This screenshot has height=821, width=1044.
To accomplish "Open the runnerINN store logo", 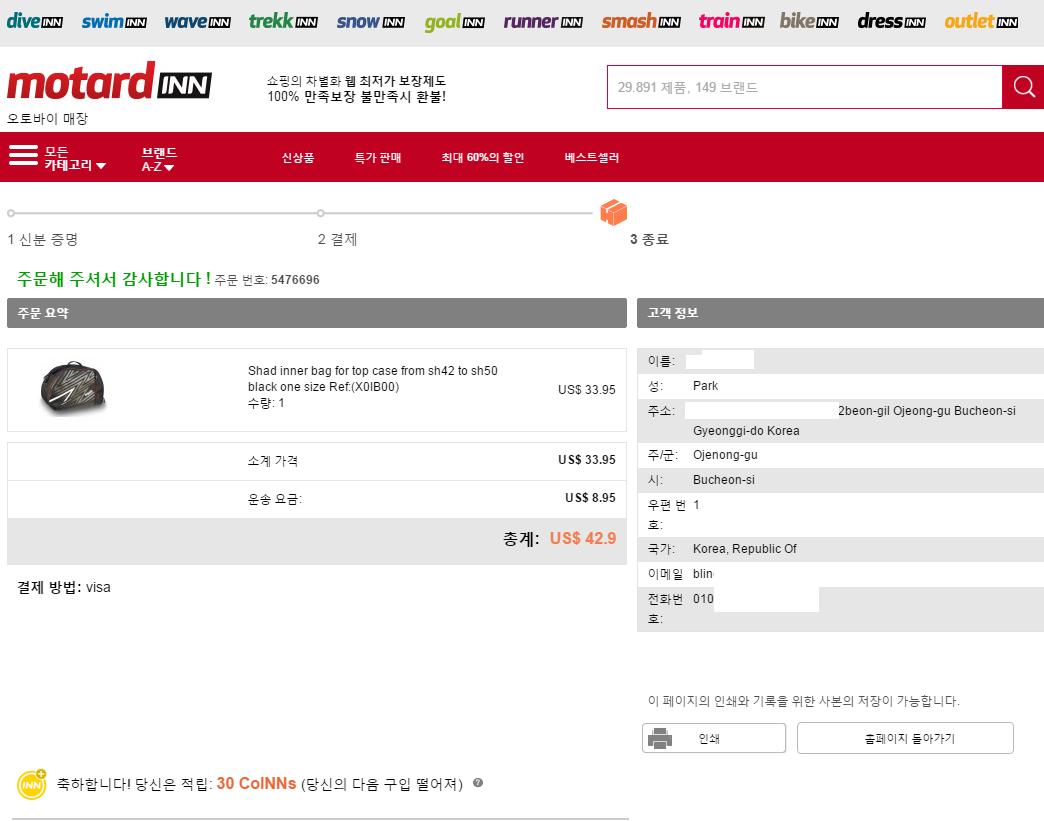I will [542, 21].
